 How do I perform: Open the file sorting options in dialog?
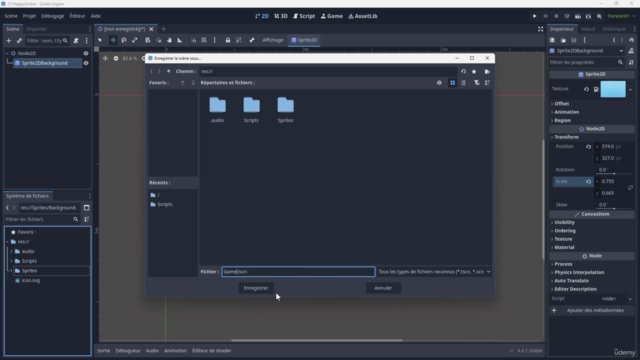click(487, 83)
